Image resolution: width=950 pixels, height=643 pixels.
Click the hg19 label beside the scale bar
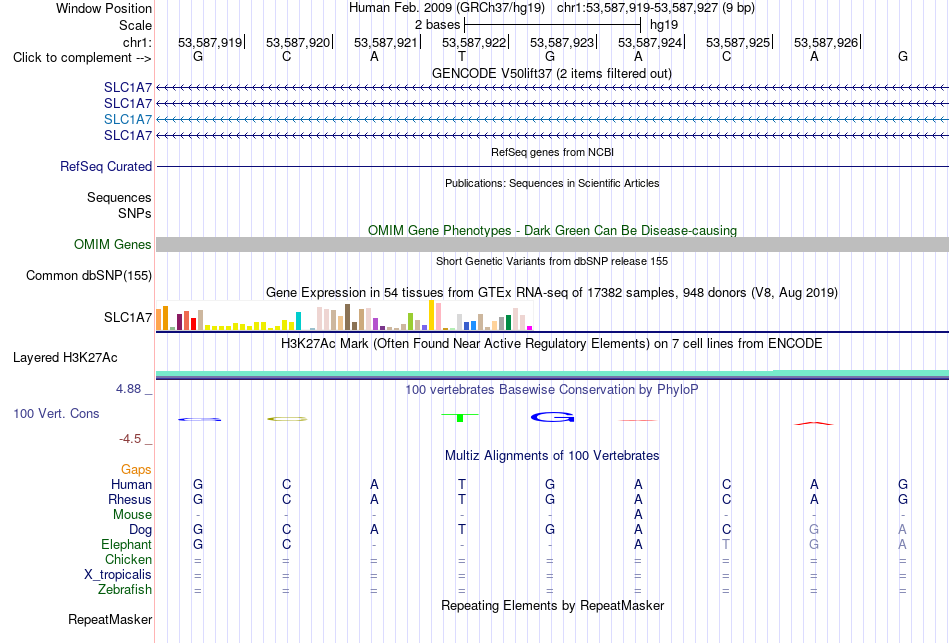[x=664, y=25]
